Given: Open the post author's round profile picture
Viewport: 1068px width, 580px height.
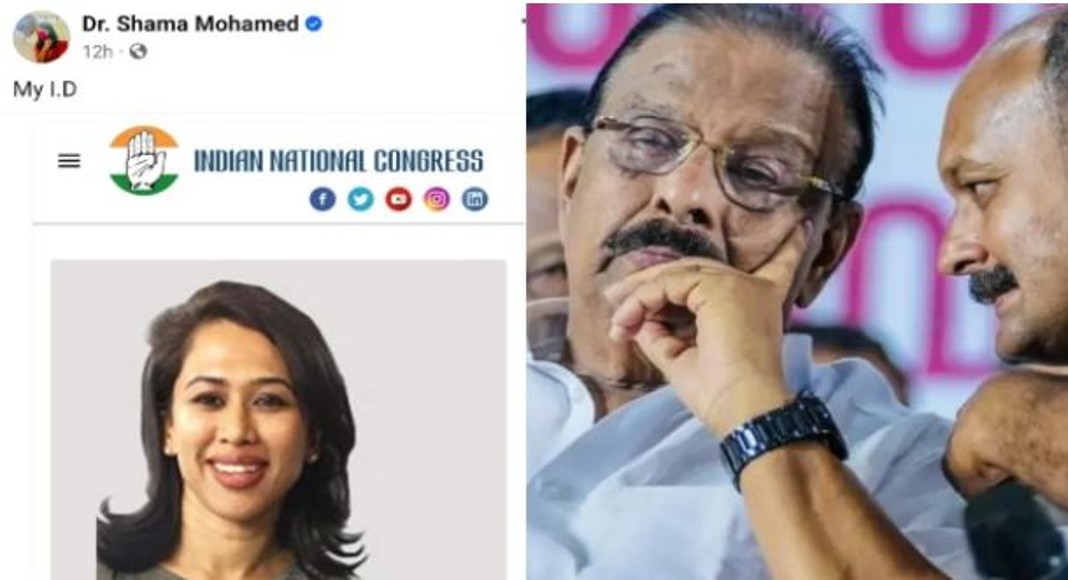Looking at the screenshot, I should coord(42,37).
